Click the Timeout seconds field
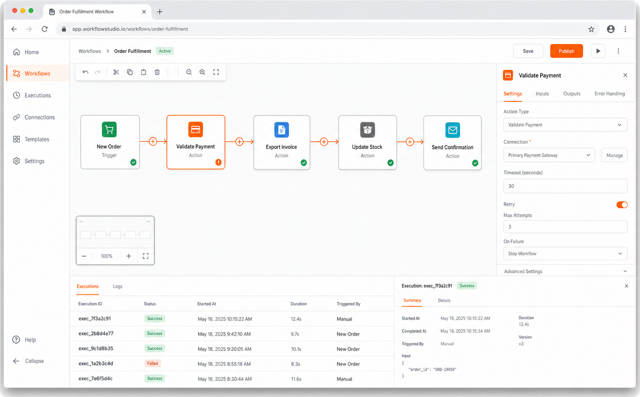640x397 pixels. click(x=565, y=186)
